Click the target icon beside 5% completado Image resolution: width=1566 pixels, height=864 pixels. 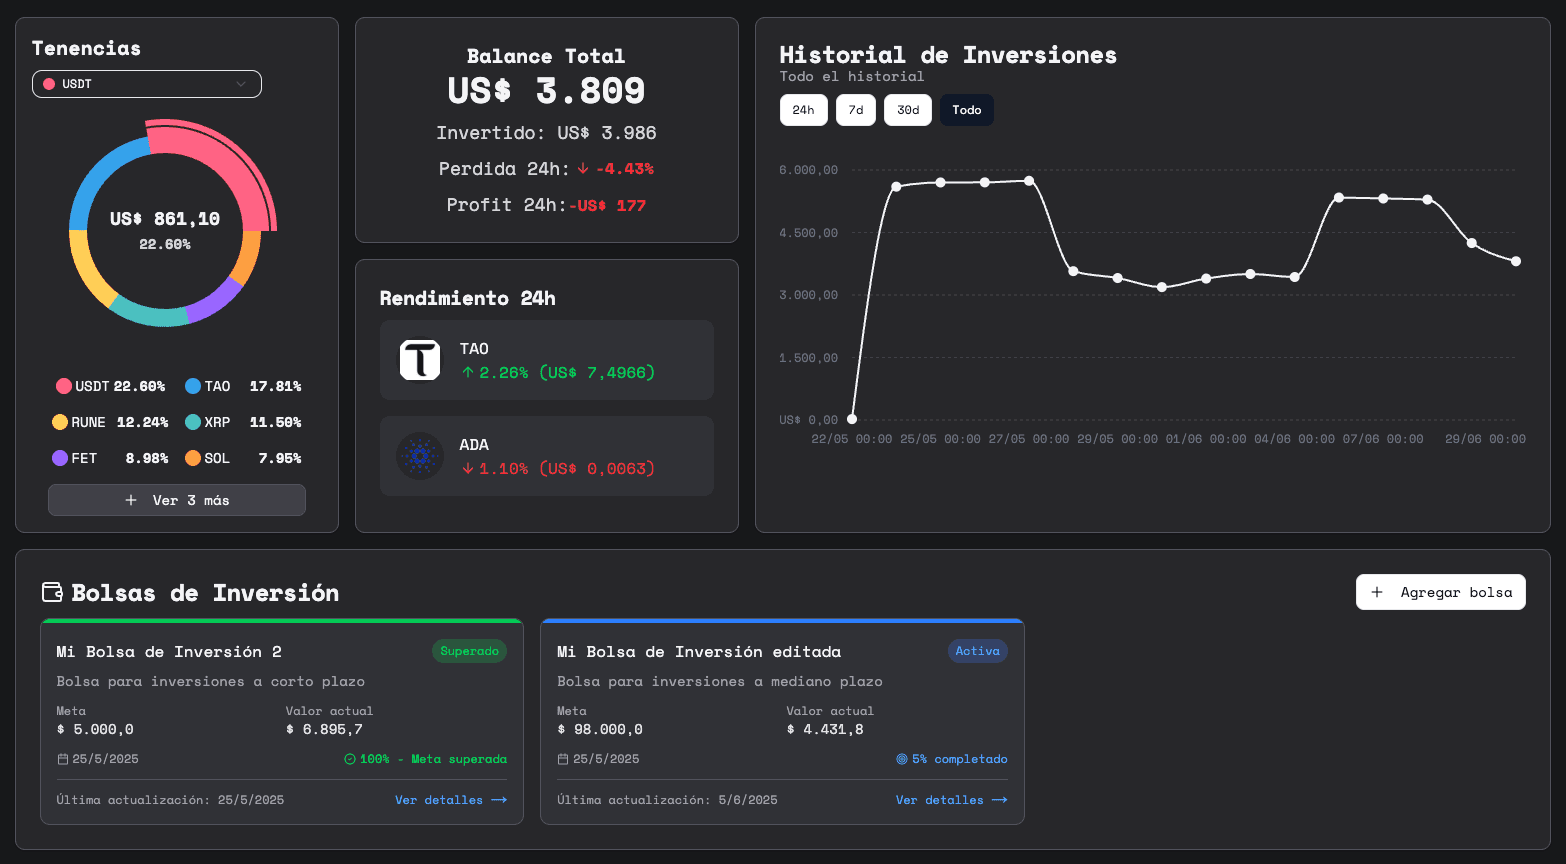[902, 759]
